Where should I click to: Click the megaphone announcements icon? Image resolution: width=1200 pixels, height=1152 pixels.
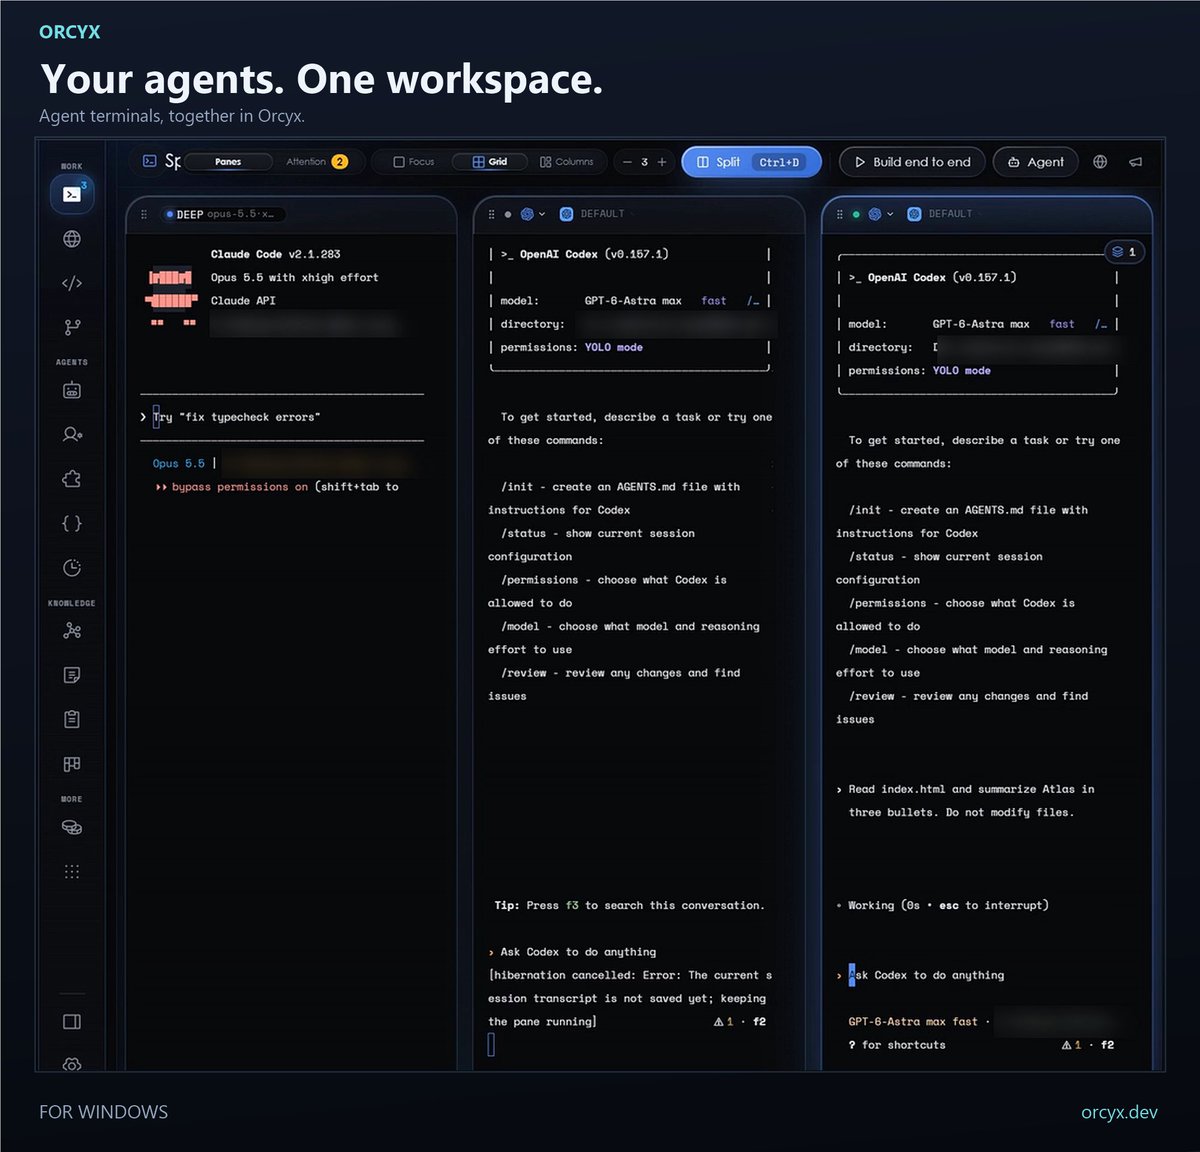(1135, 162)
